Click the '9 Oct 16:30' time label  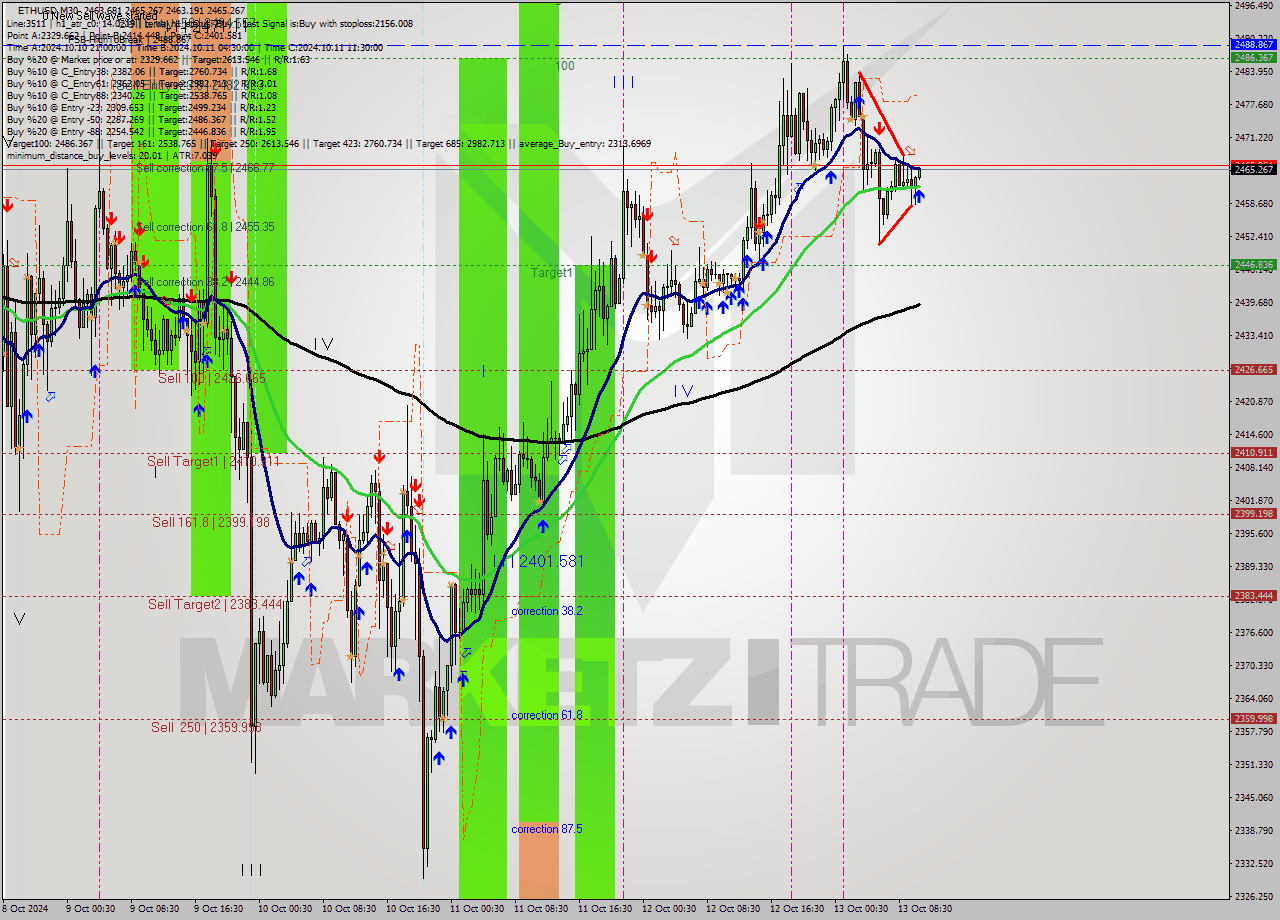[221, 909]
